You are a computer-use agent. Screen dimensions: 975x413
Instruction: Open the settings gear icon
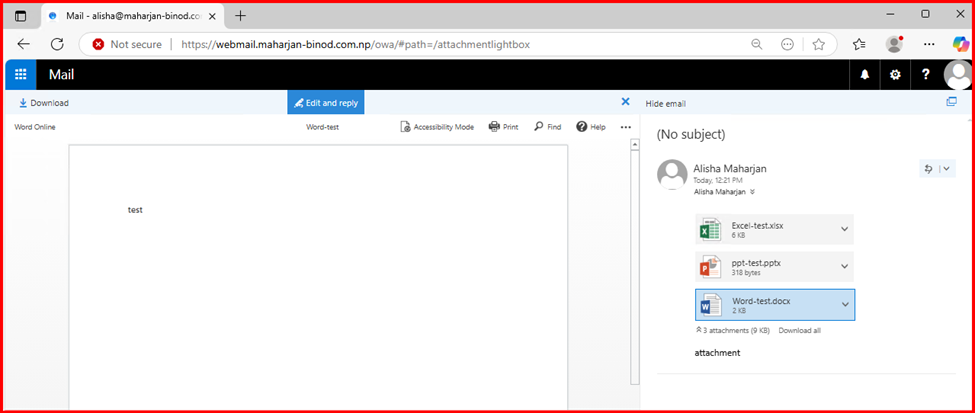point(895,75)
